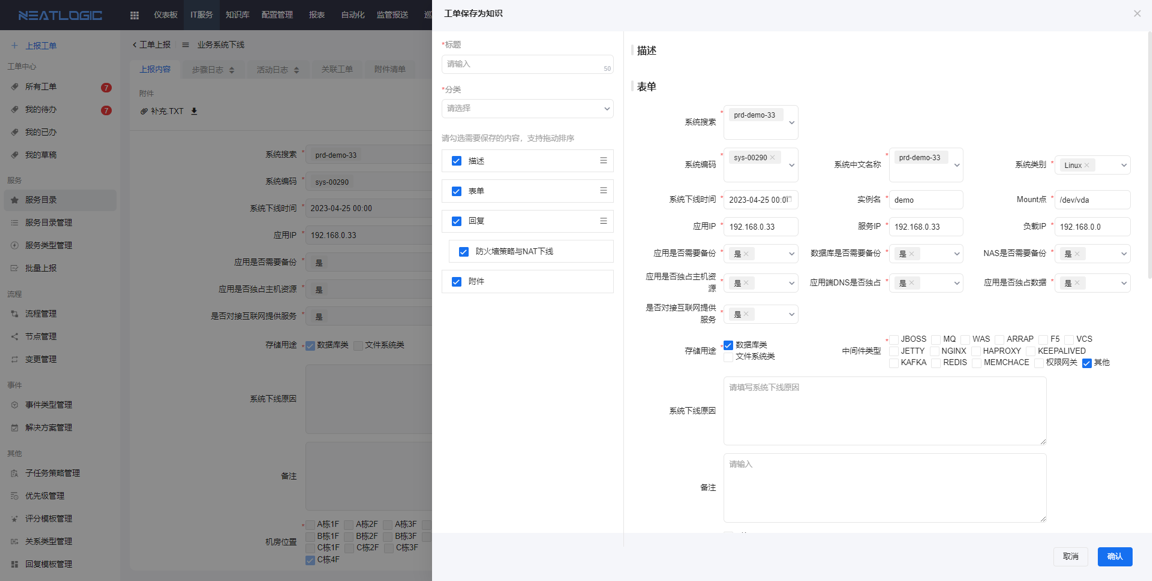Open the 分类 请选择 dropdown
This screenshot has width=1152, height=581.
(528, 108)
